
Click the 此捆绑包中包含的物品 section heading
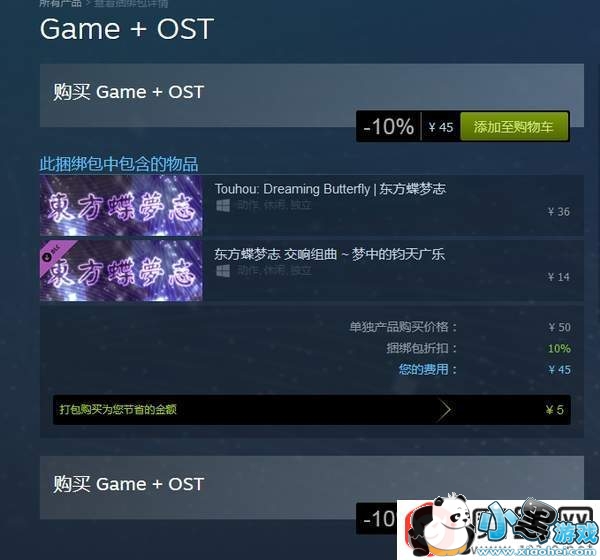pos(119,164)
